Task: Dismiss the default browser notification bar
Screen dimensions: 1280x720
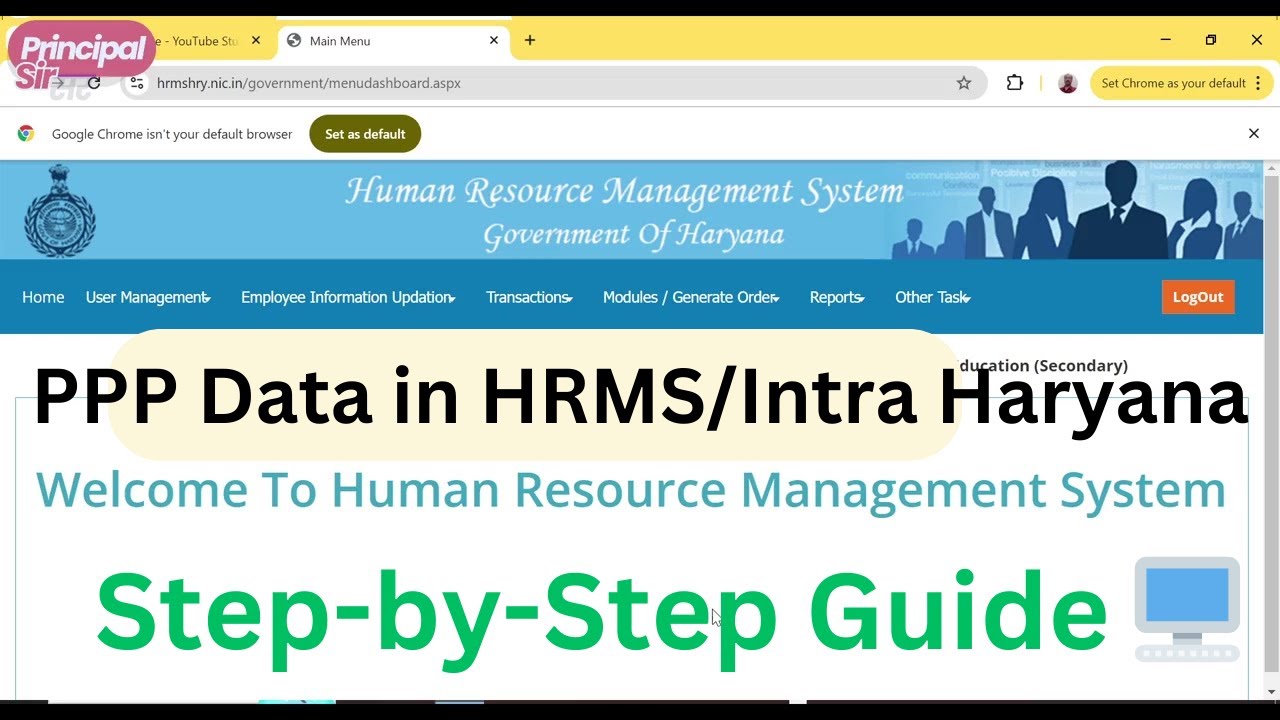Action: point(1254,133)
